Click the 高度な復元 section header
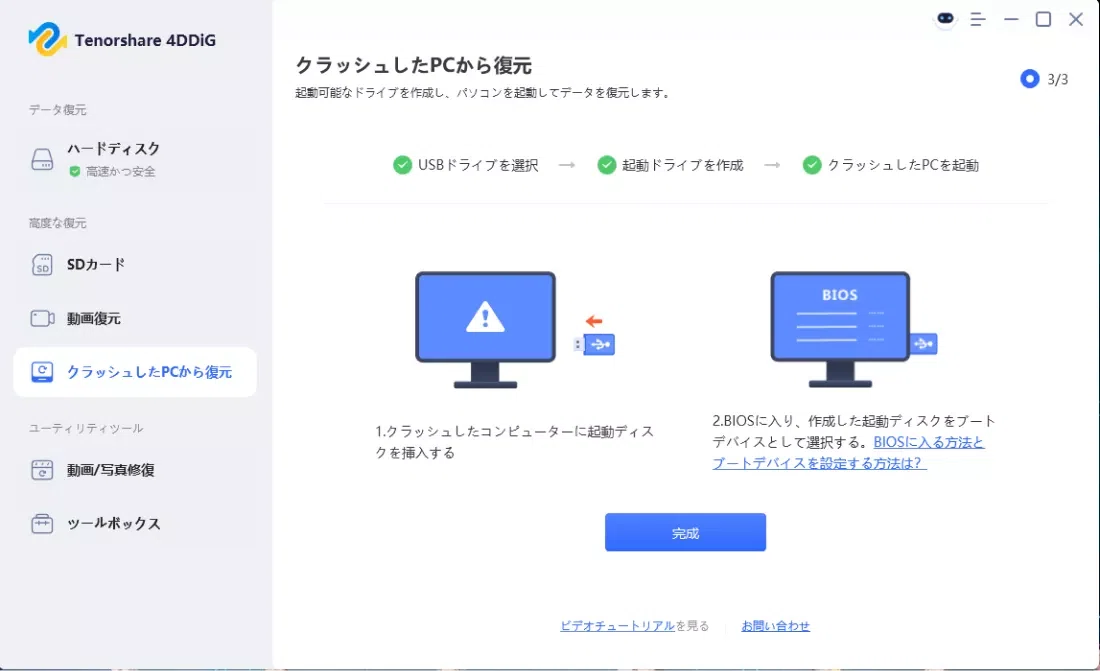 (58, 222)
